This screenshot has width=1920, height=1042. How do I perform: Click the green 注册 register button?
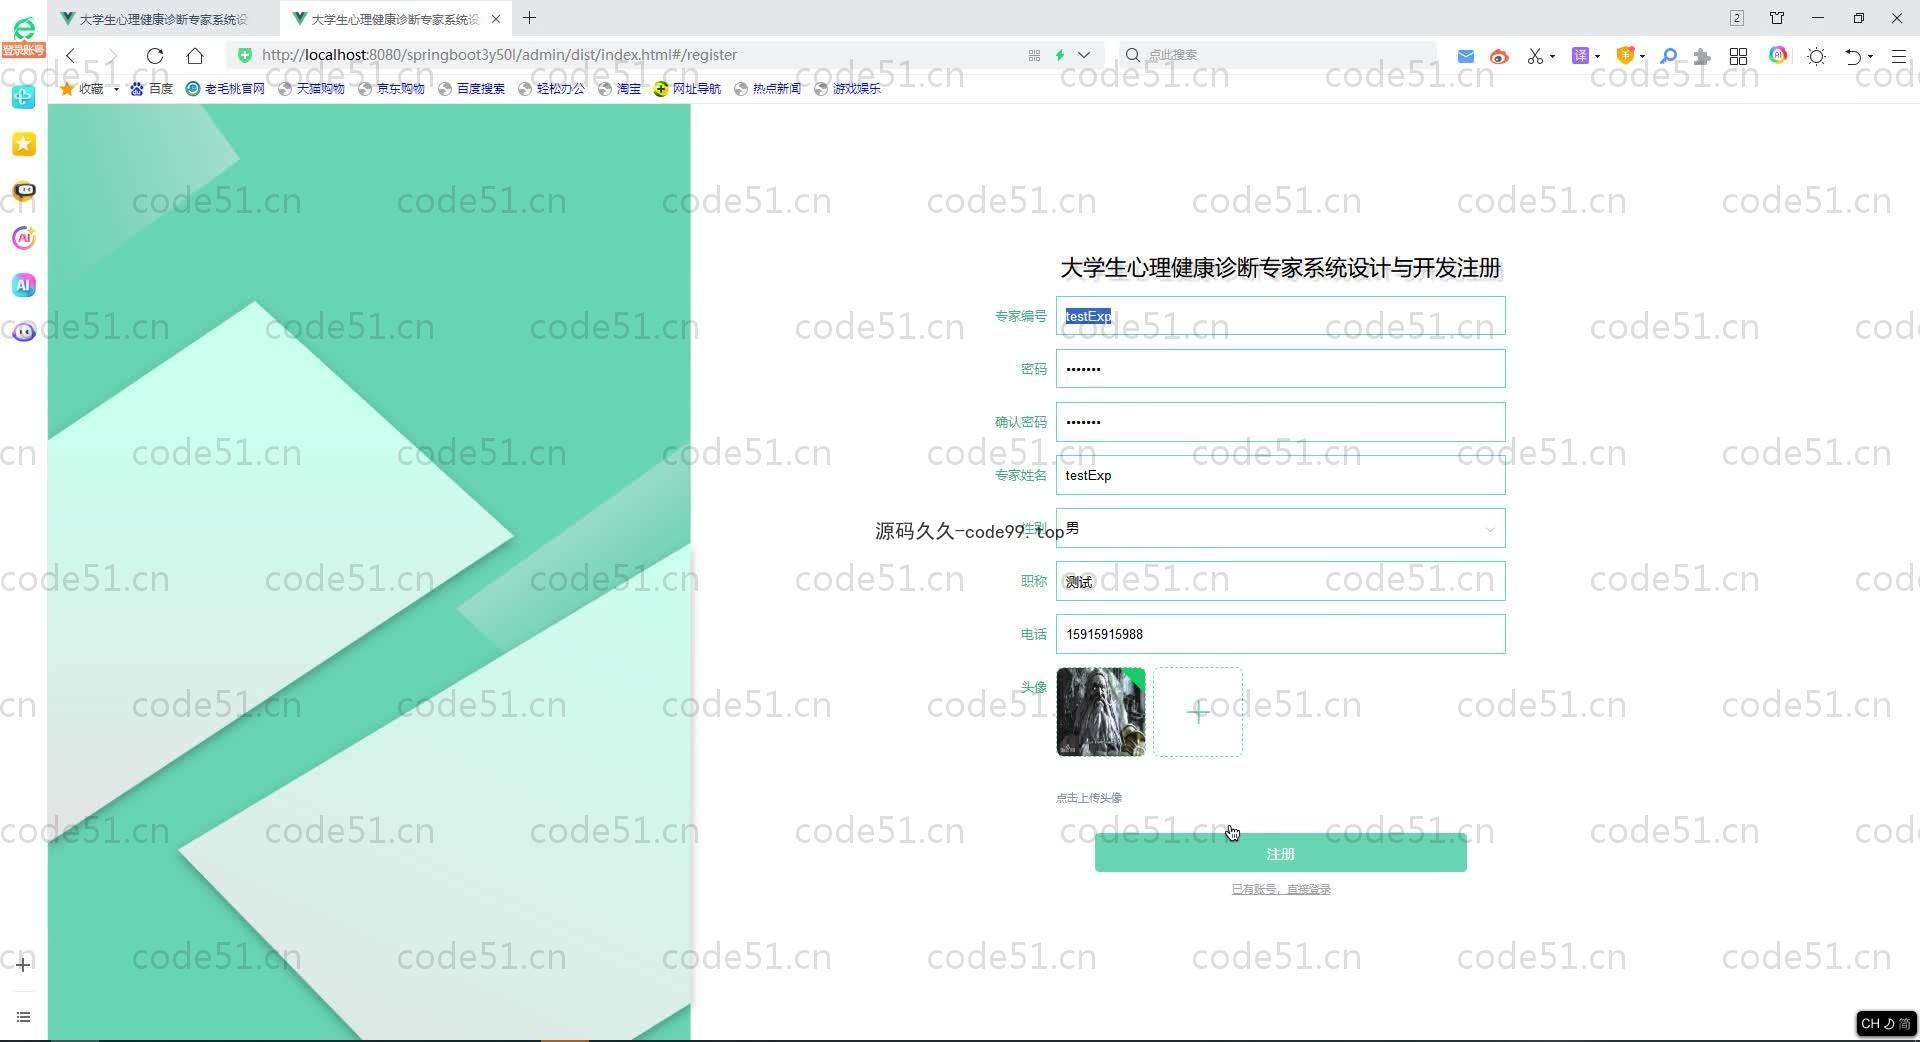point(1280,853)
